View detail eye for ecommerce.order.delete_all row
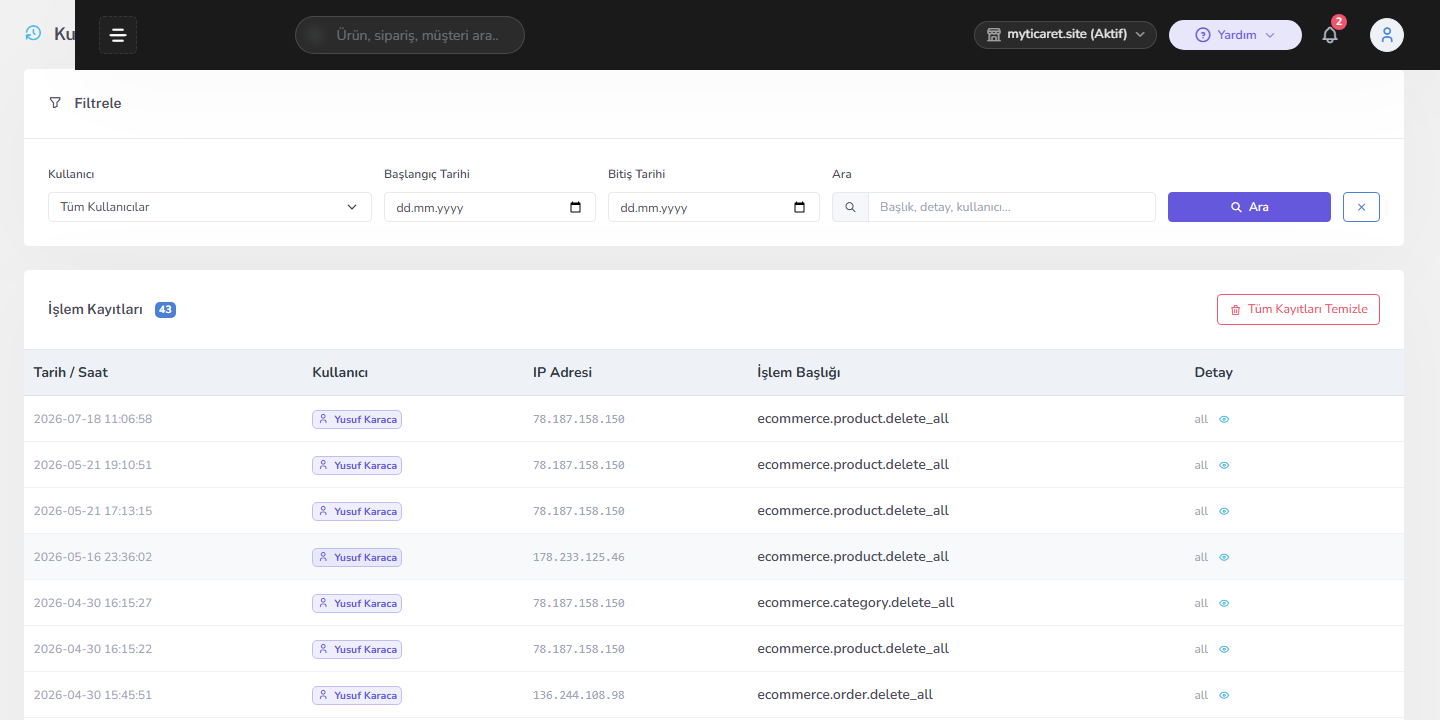1440x720 pixels. click(1224, 695)
